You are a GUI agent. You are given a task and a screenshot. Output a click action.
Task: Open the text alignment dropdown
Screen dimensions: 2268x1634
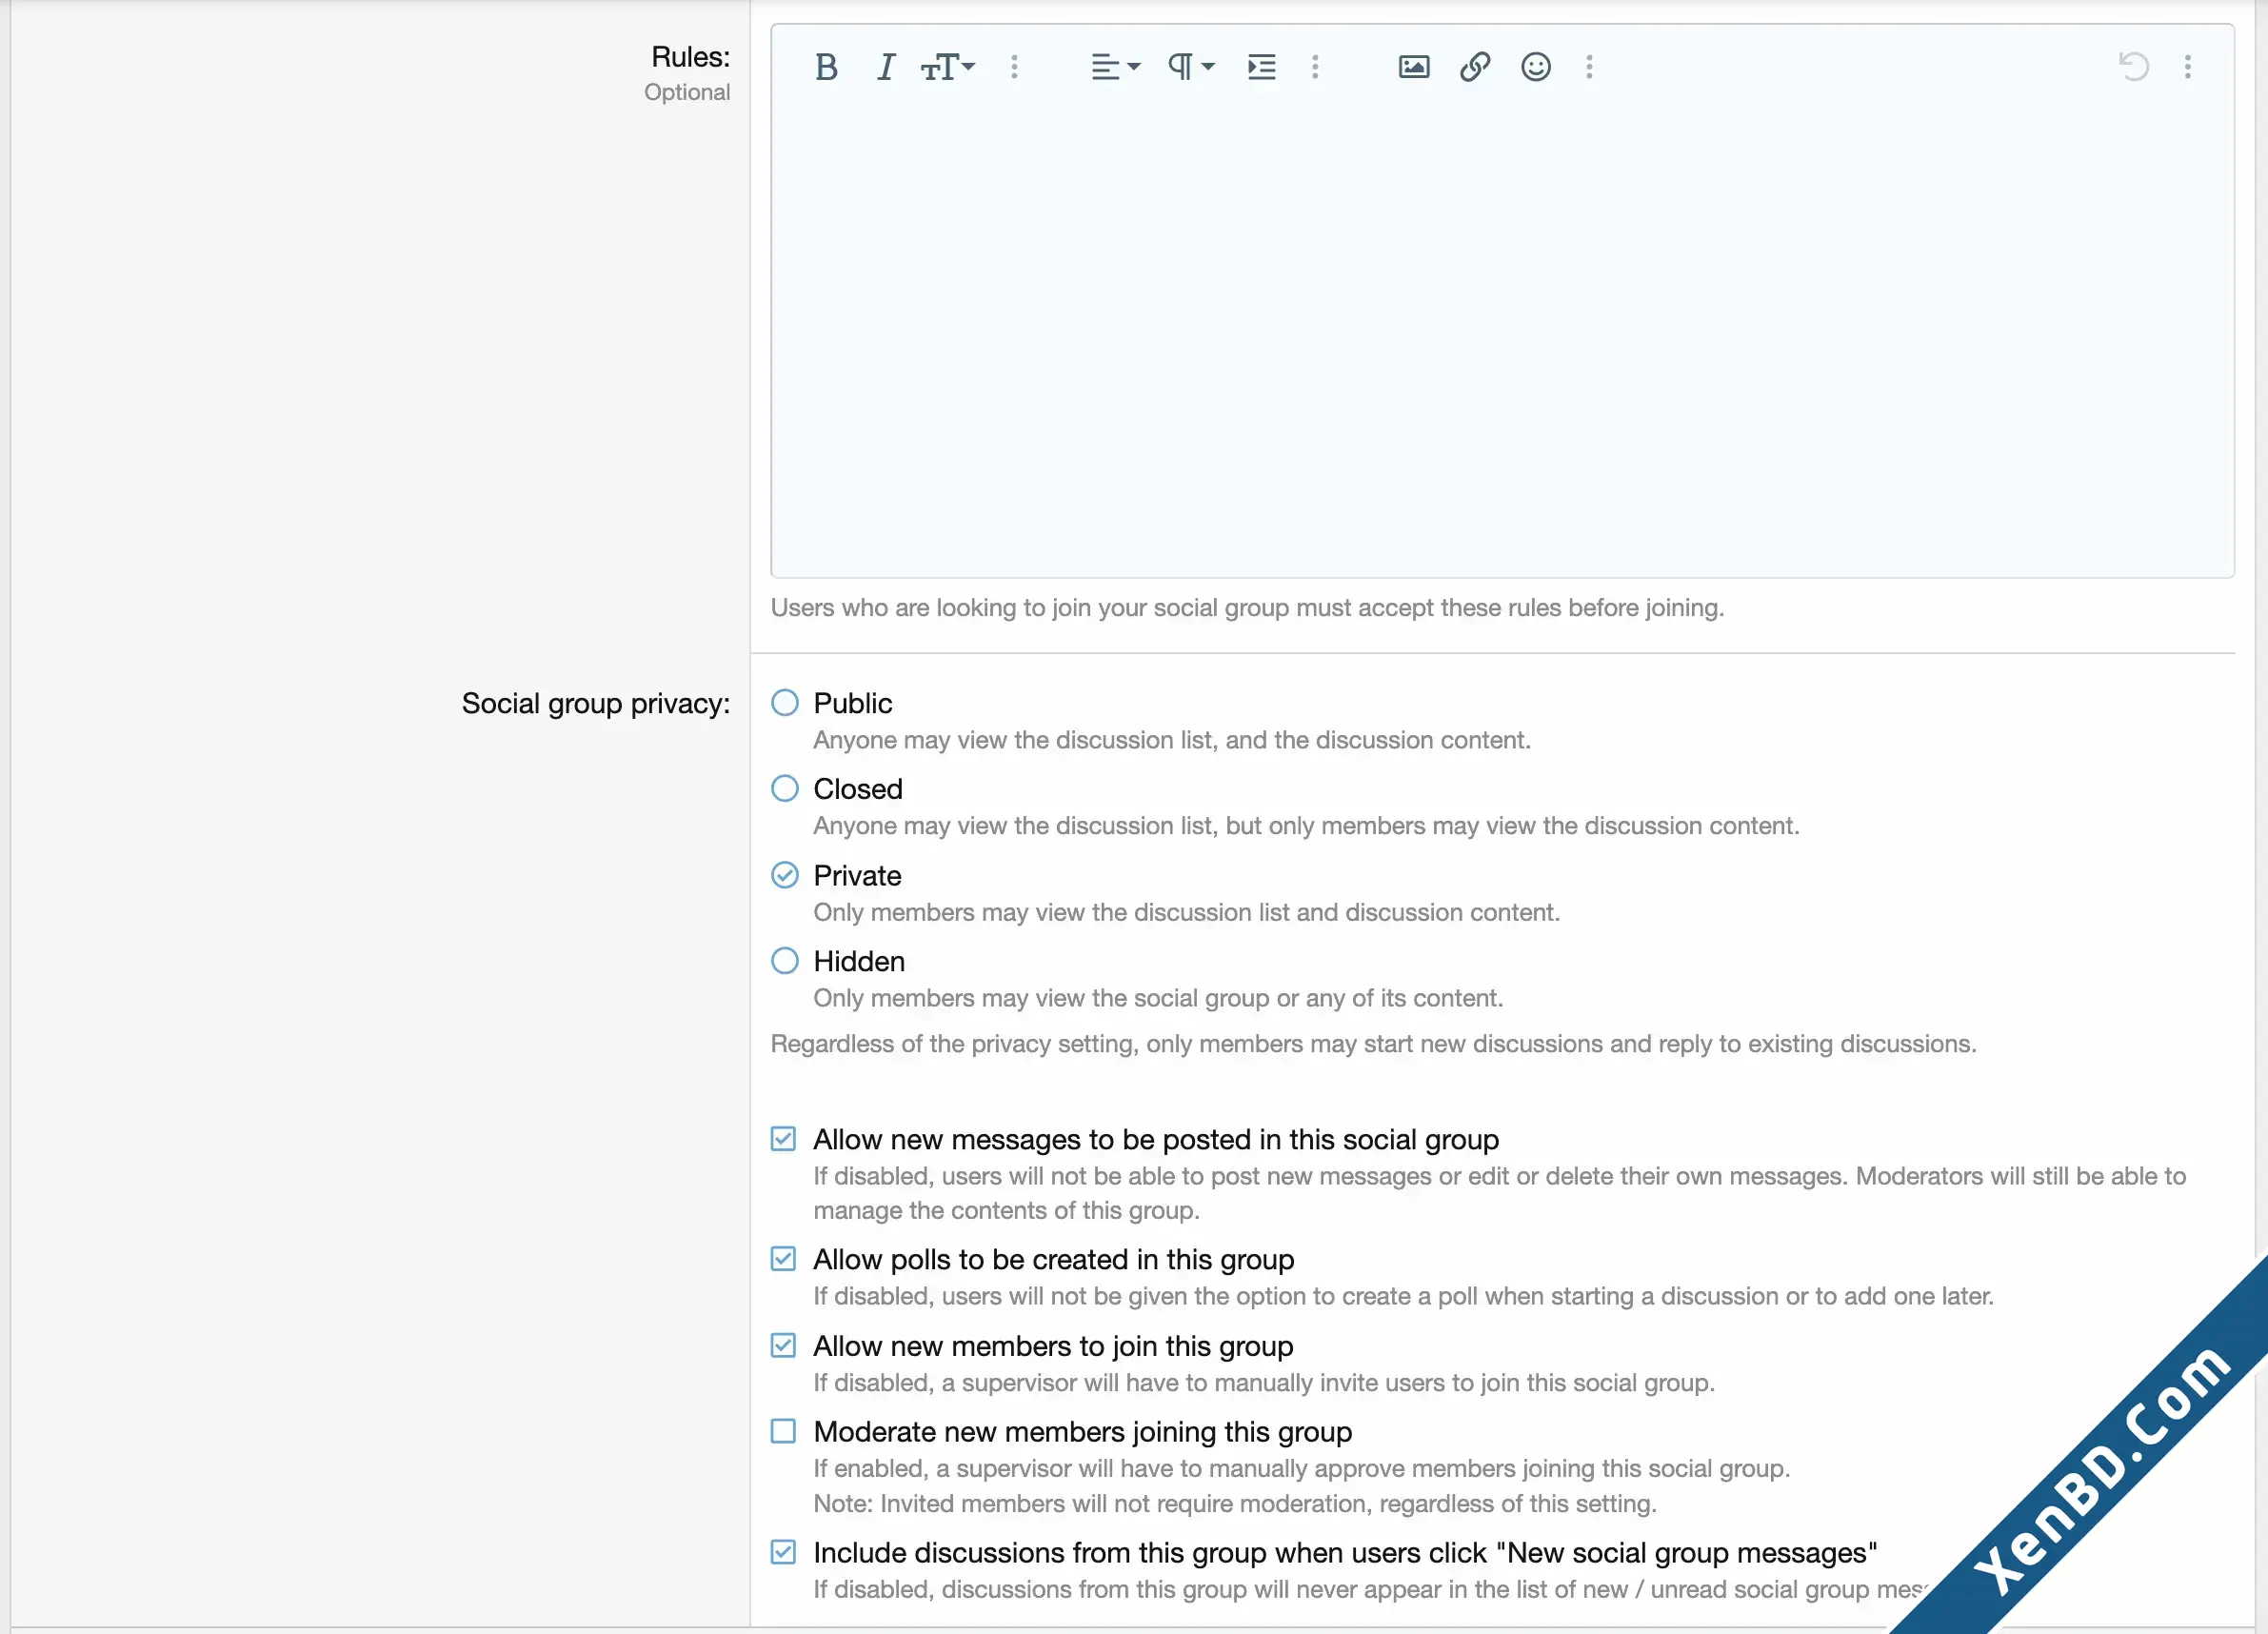pos(1115,67)
